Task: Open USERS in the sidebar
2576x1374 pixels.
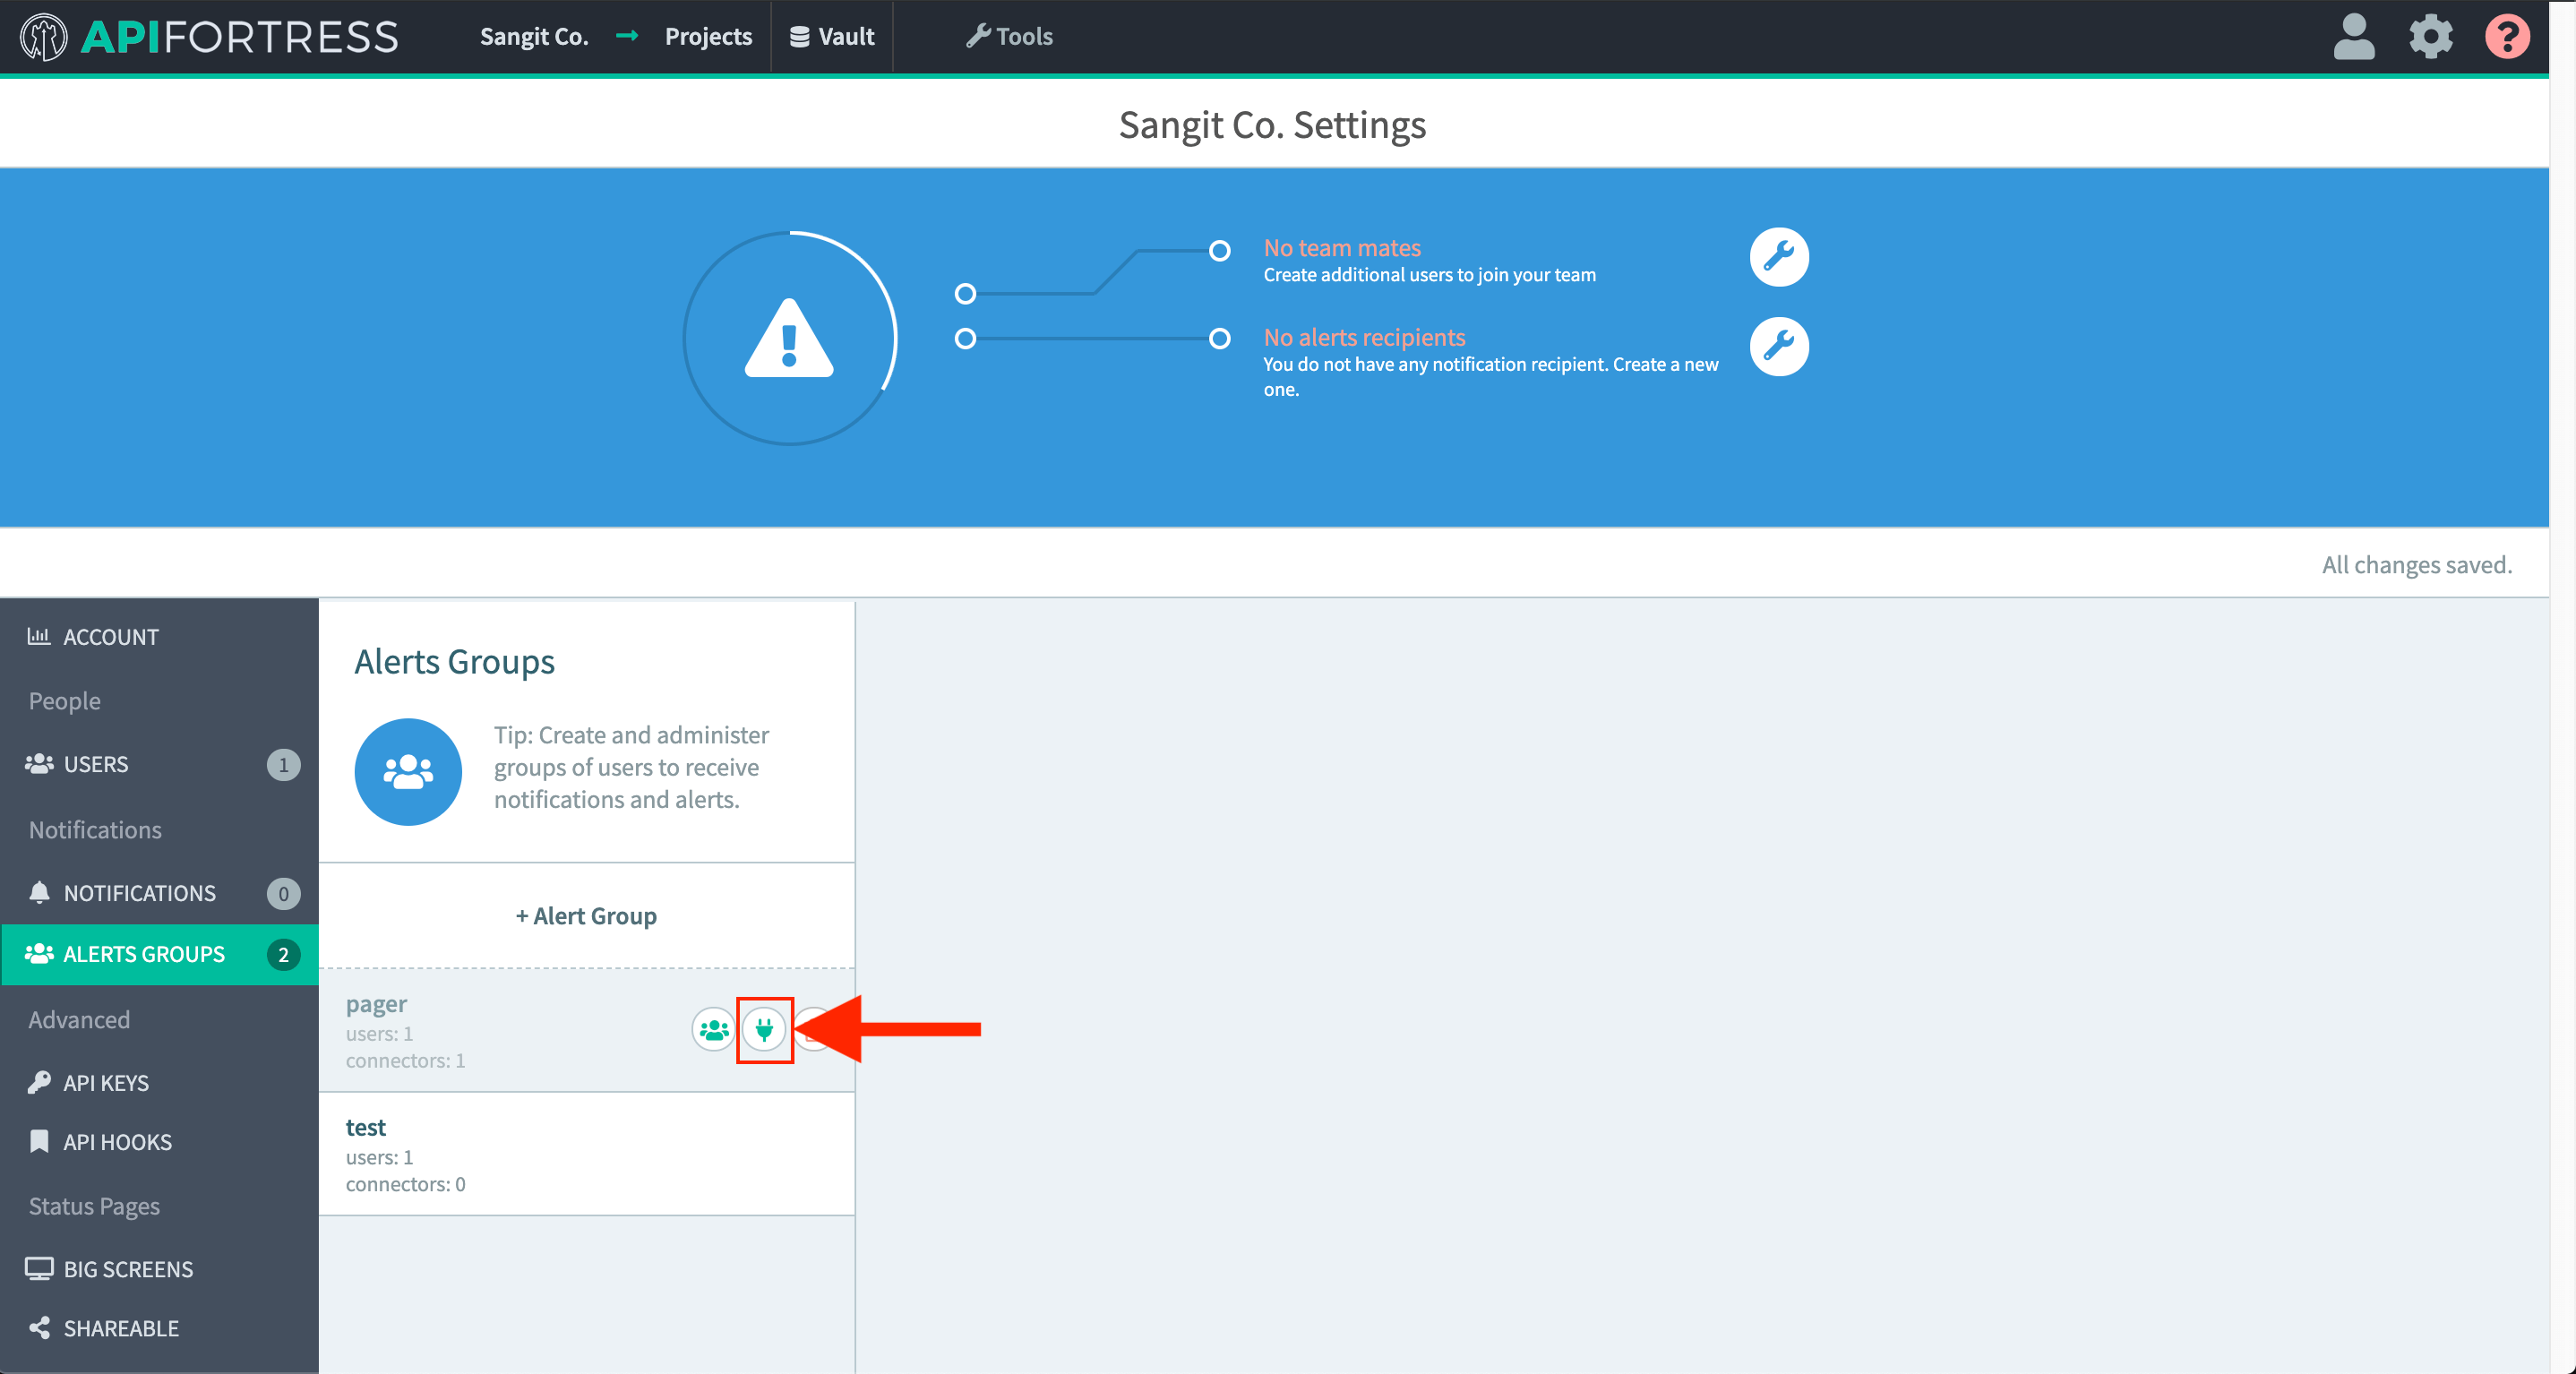Action: click(x=96, y=764)
